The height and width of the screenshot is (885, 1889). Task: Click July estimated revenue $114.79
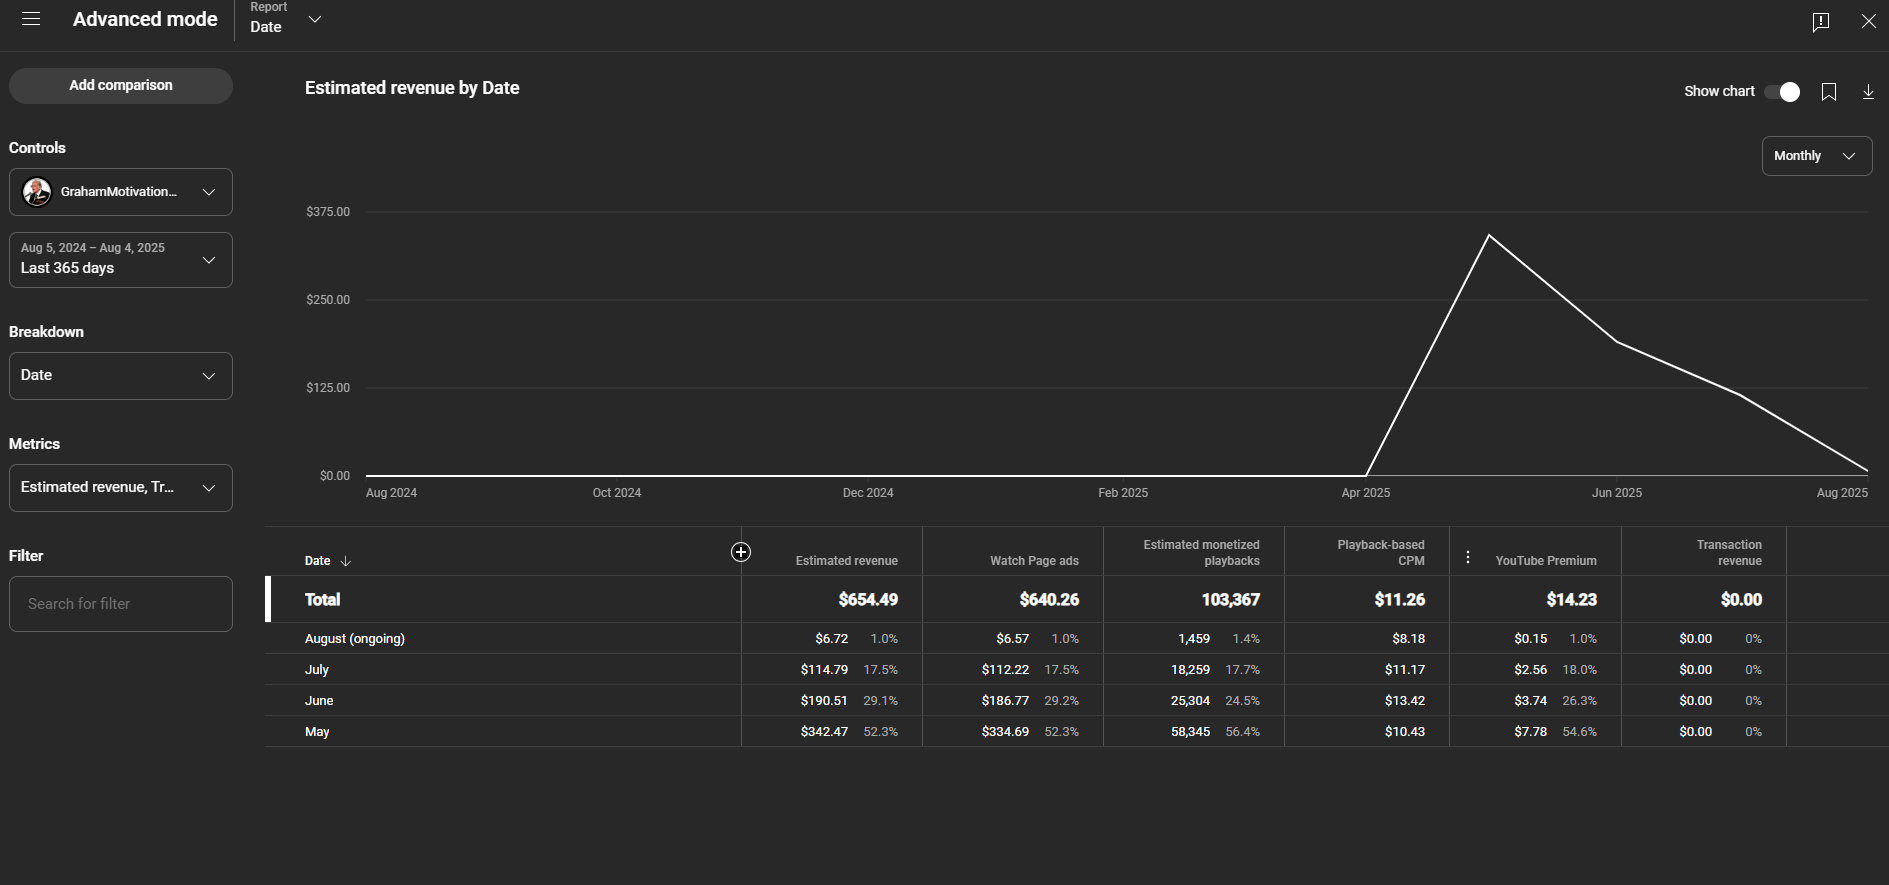824,670
